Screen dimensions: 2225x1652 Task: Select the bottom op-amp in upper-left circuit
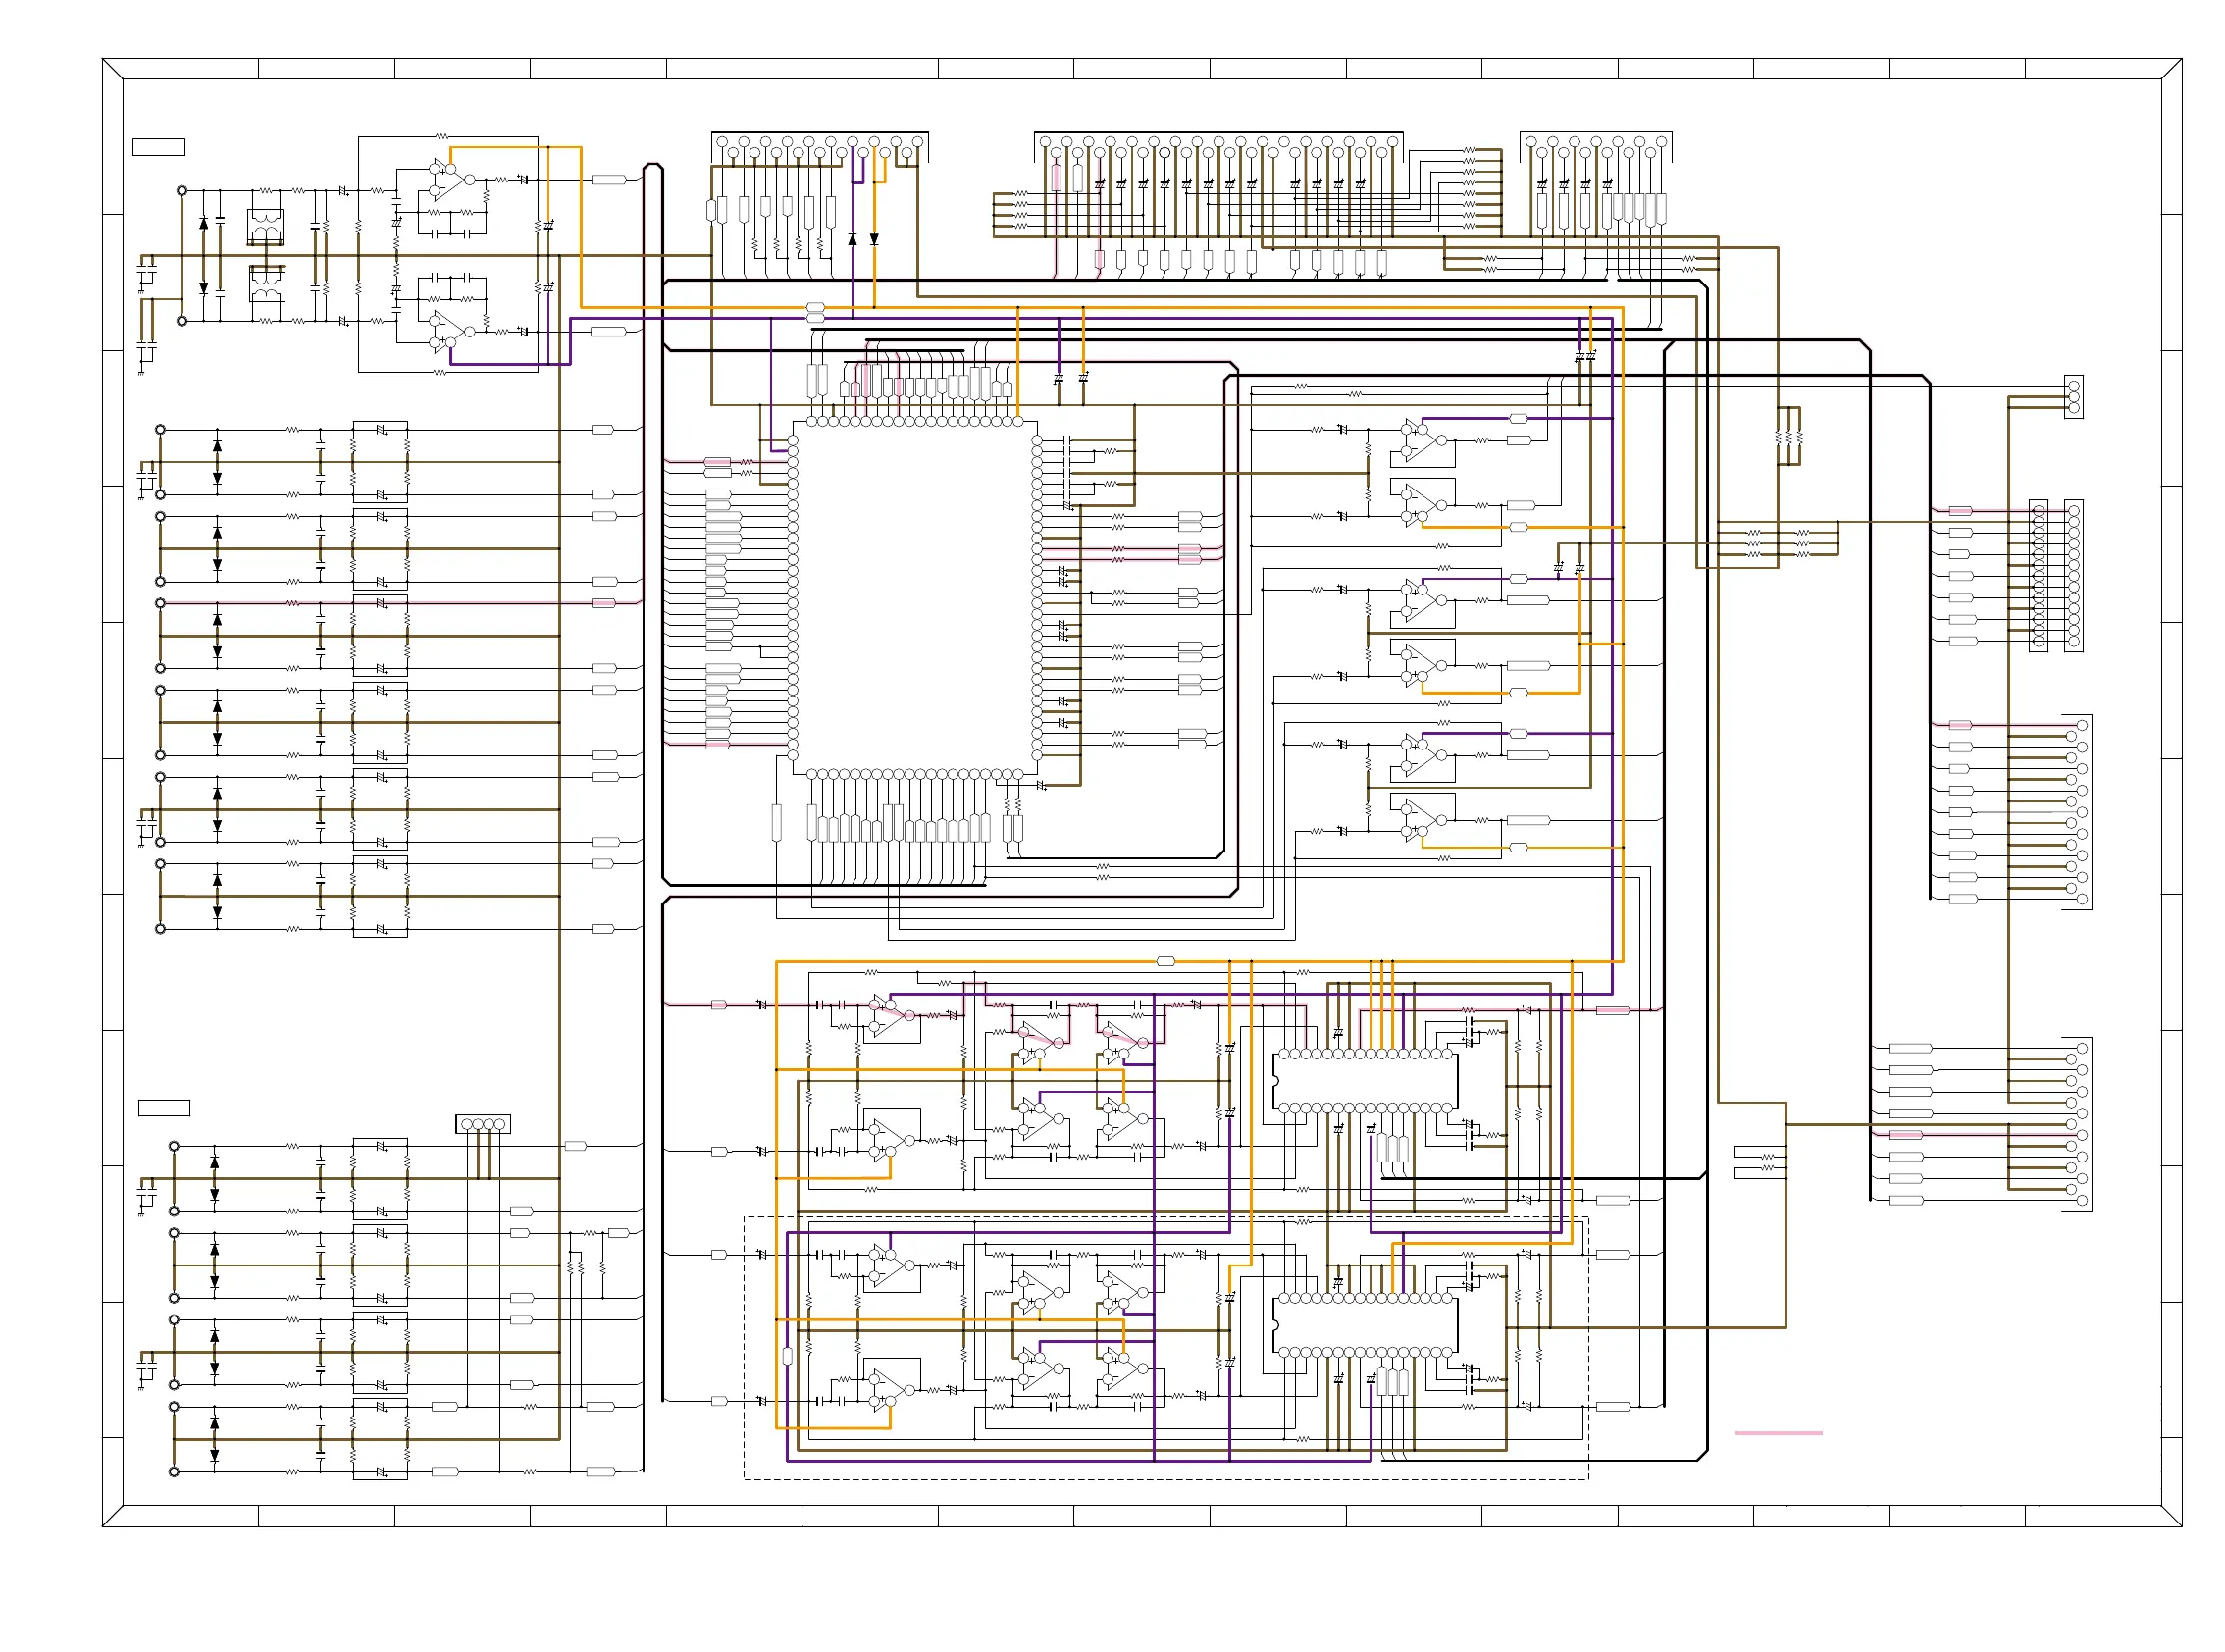coord(448,330)
